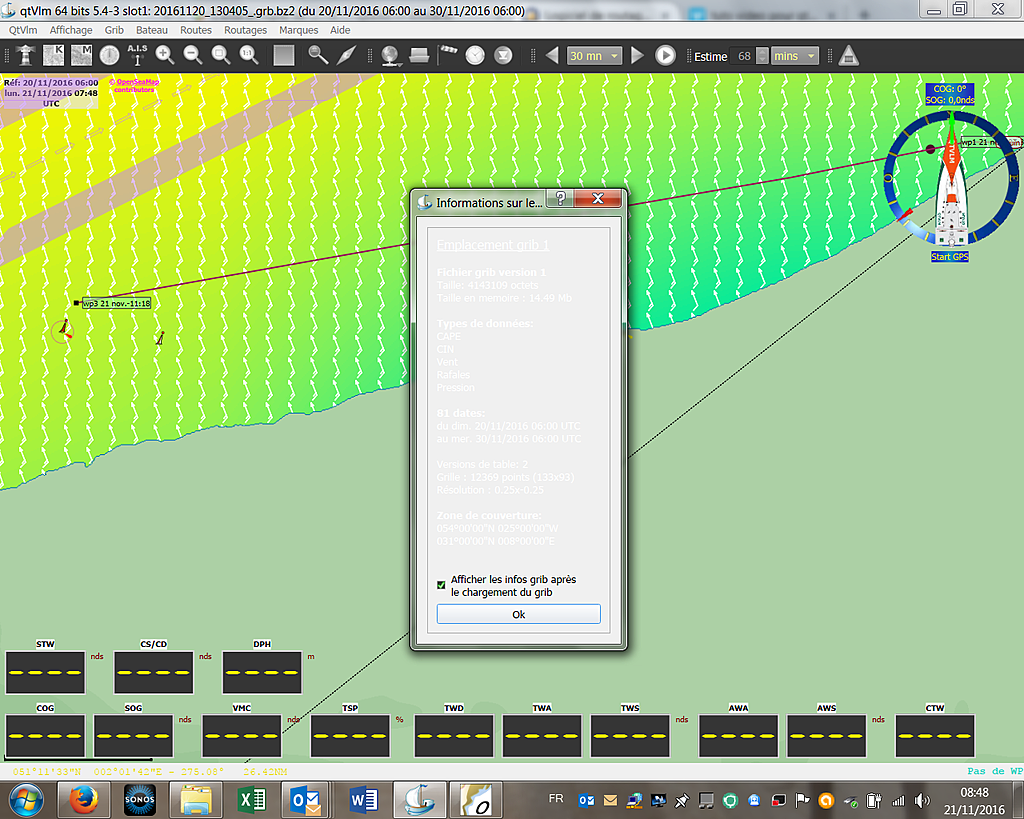Click the triangle boat icon in the toolbar
This screenshot has width=1024, height=819.
[848, 56]
